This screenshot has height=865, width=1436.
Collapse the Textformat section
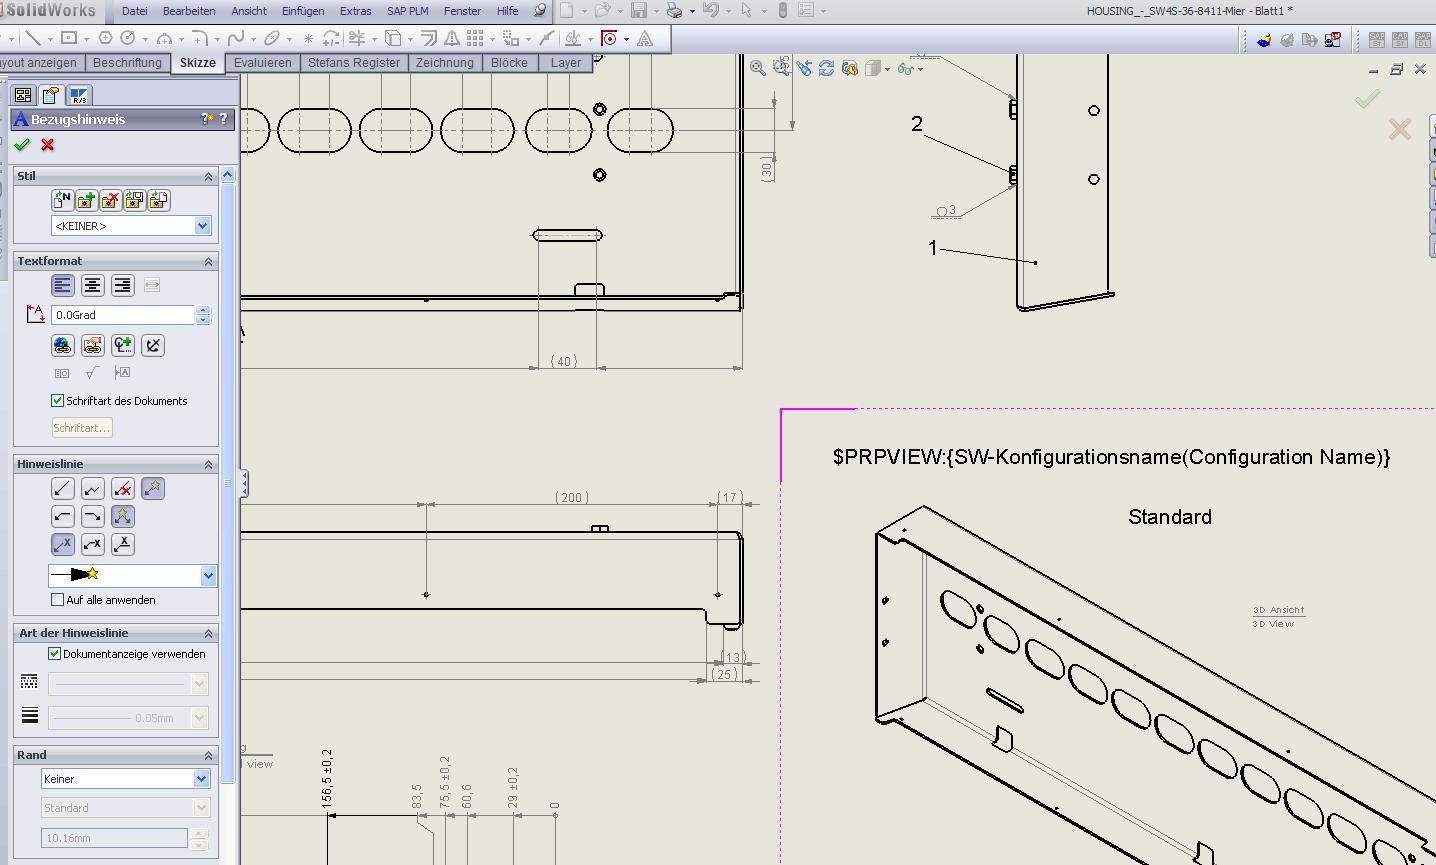click(x=209, y=261)
